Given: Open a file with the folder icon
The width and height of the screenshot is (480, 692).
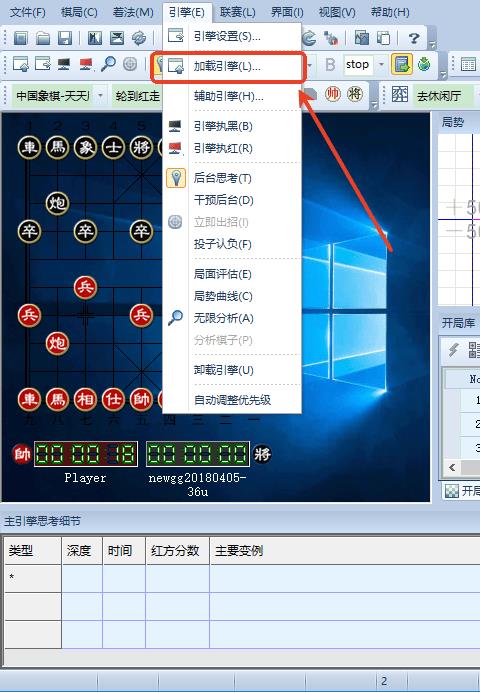Looking at the screenshot, I should pos(43,38).
